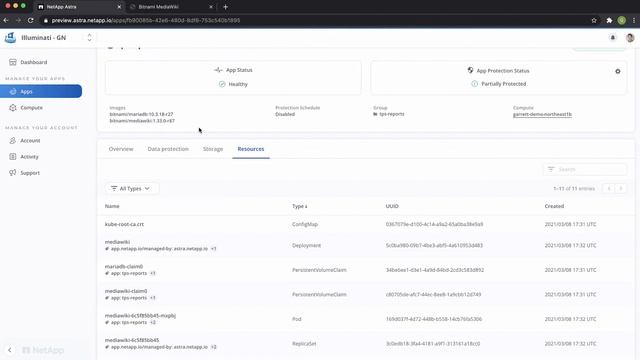The width and height of the screenshot is (640, 360).
Task: Click the Pod type cell
Action: pos(296,319)
